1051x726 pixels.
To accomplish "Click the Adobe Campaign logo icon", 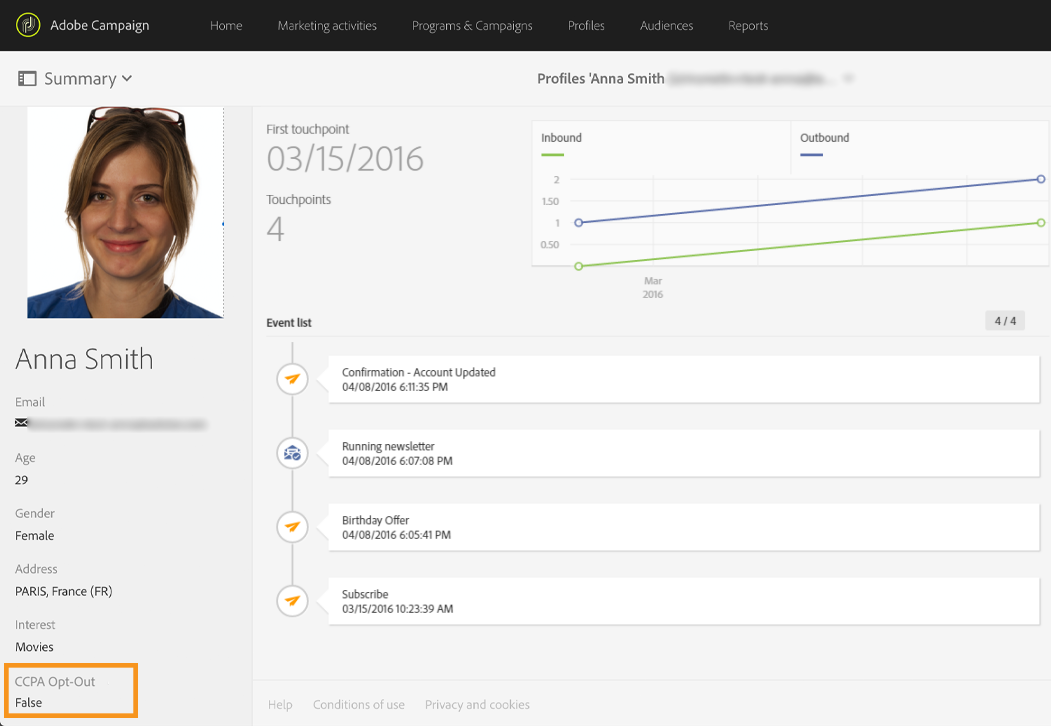I will pos(29,25).
